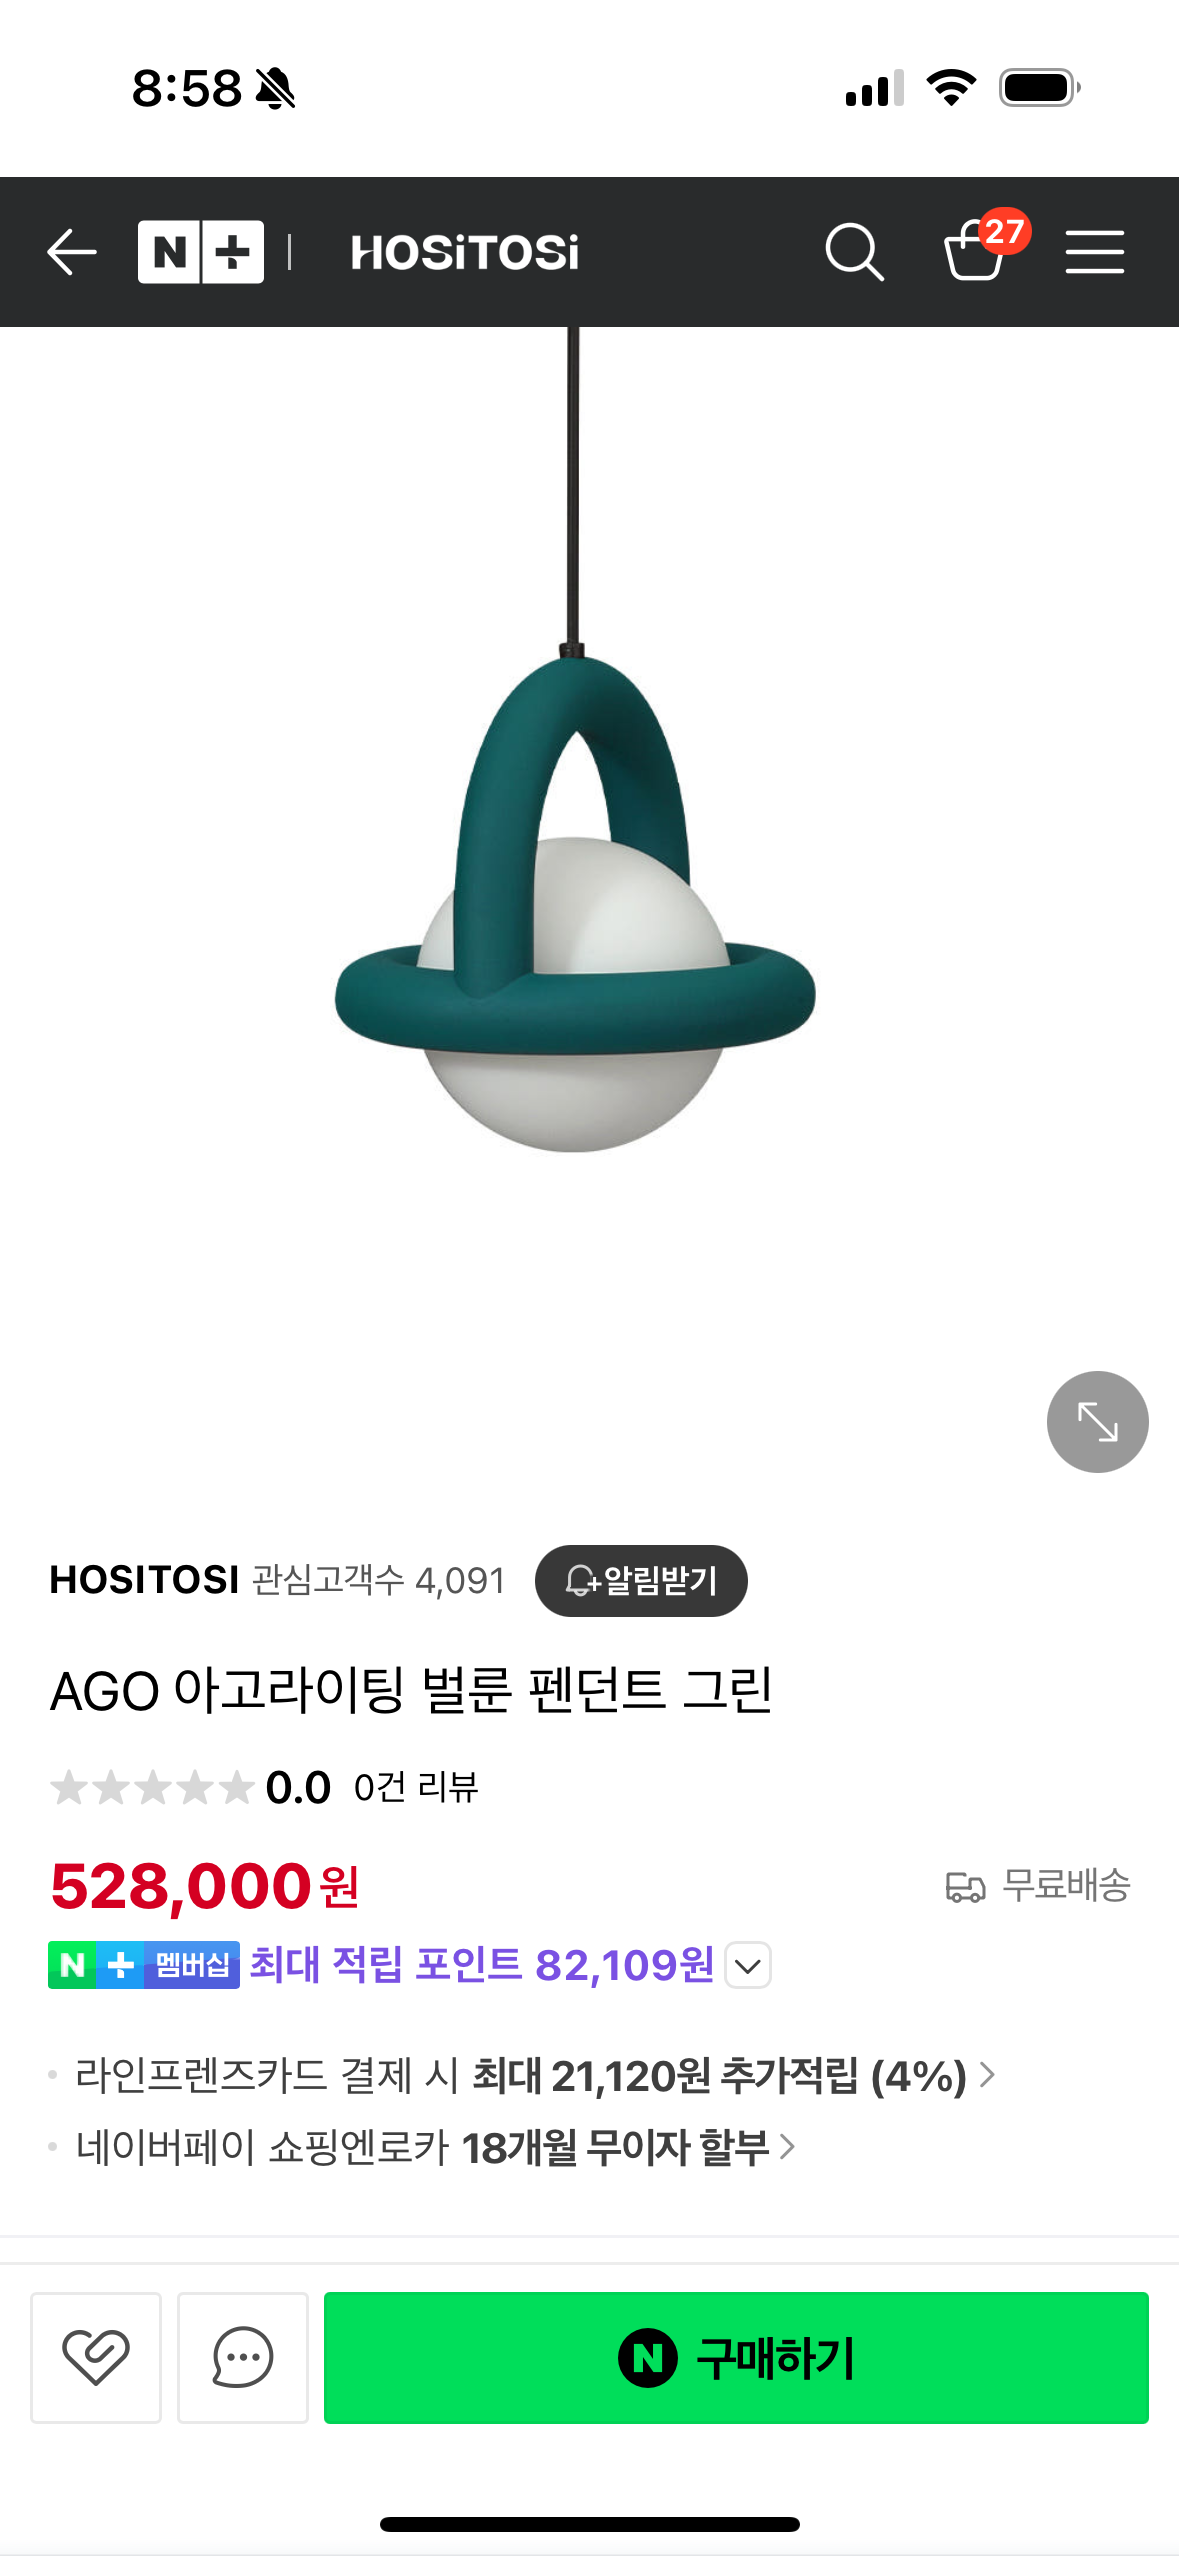Viewport: 1179px width, 2556px height.
Task: Open 라인프렌즈카드 추가적립 details chevron
Action: 987,2075
